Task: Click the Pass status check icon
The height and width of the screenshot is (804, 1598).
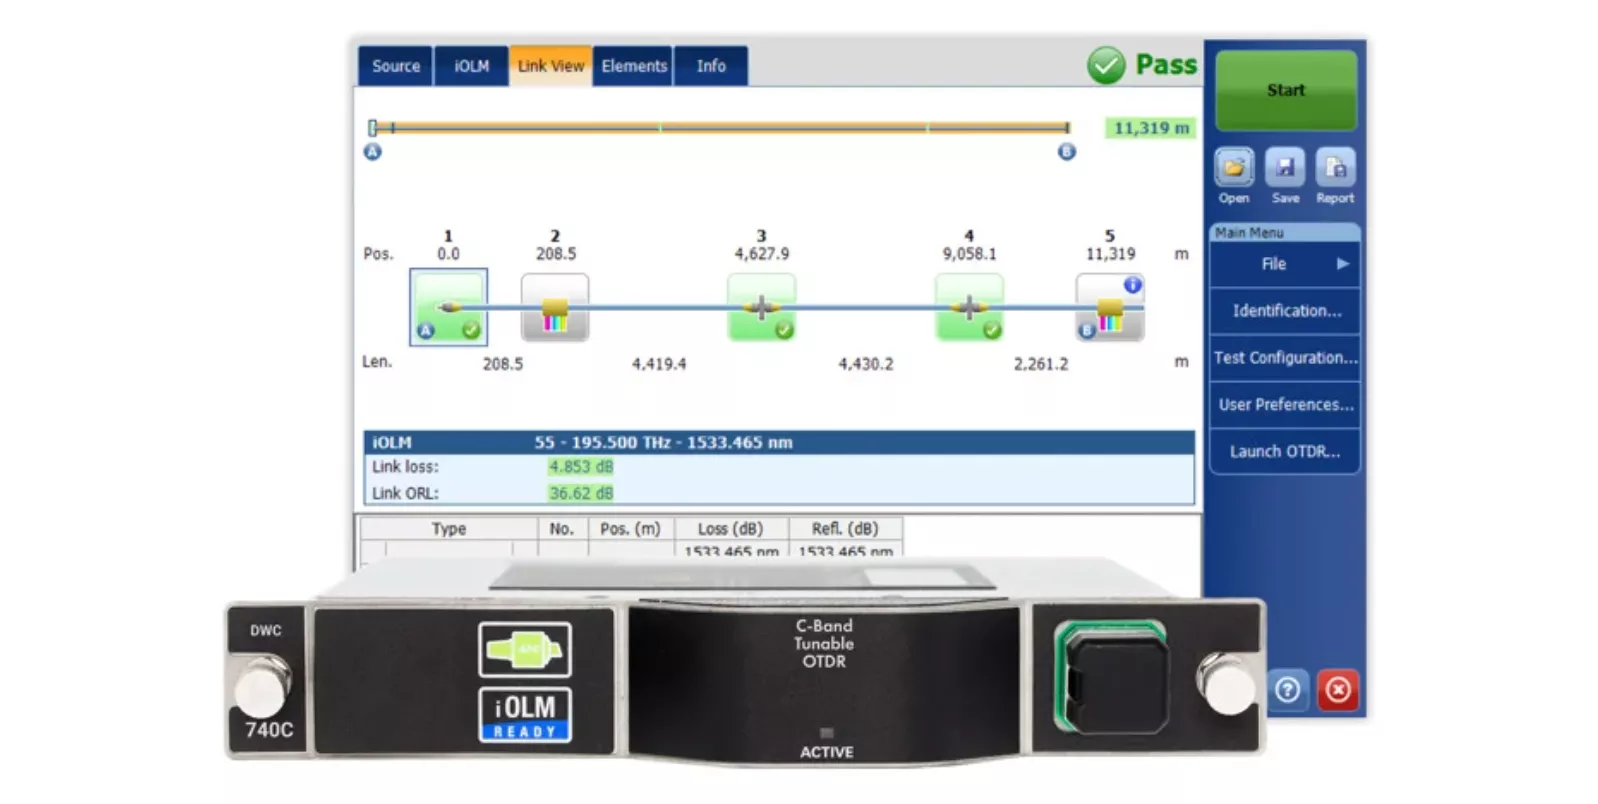Action: [1106, 66]
